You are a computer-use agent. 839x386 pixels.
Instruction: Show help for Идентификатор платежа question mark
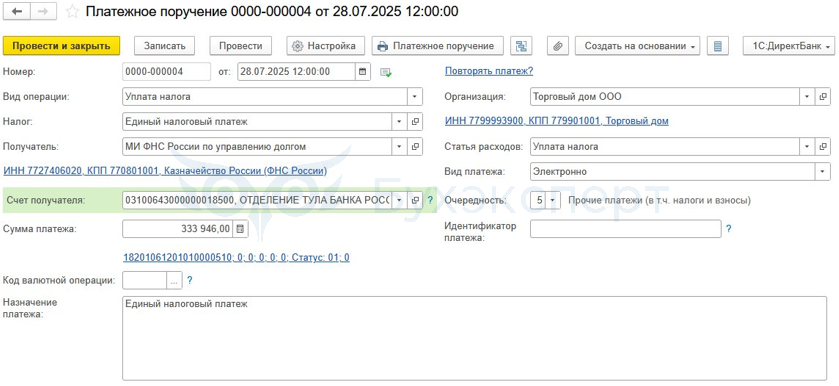[x=729, y=229]
